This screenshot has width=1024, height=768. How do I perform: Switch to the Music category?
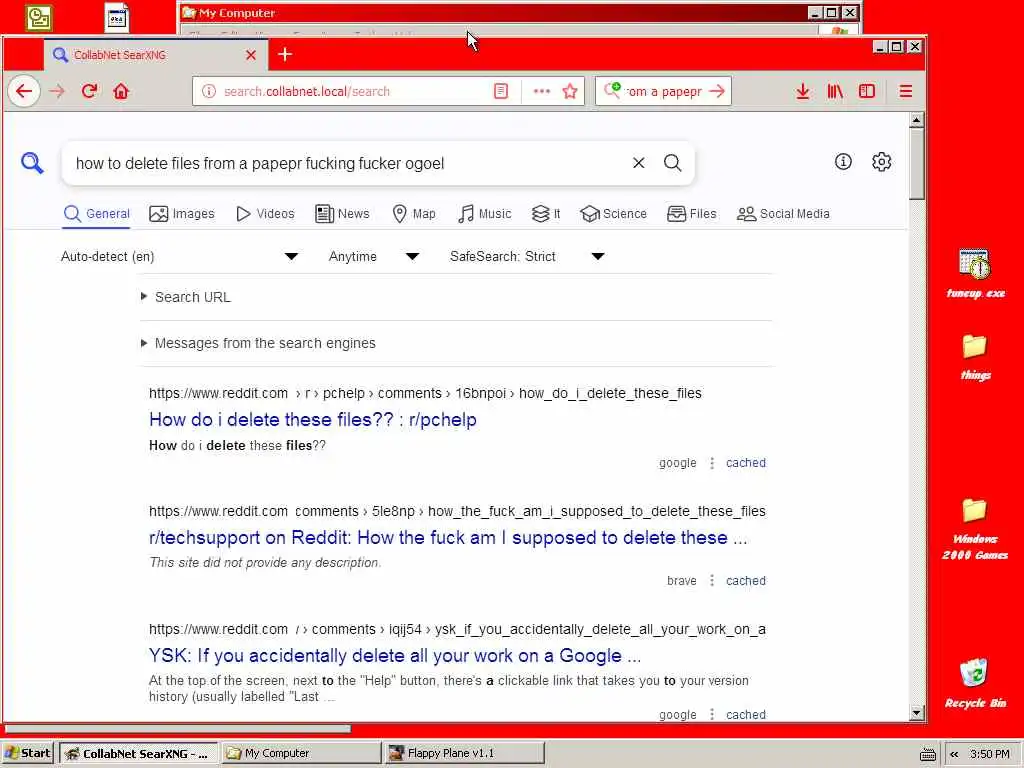pyautogui.click(x=484, y=214)
